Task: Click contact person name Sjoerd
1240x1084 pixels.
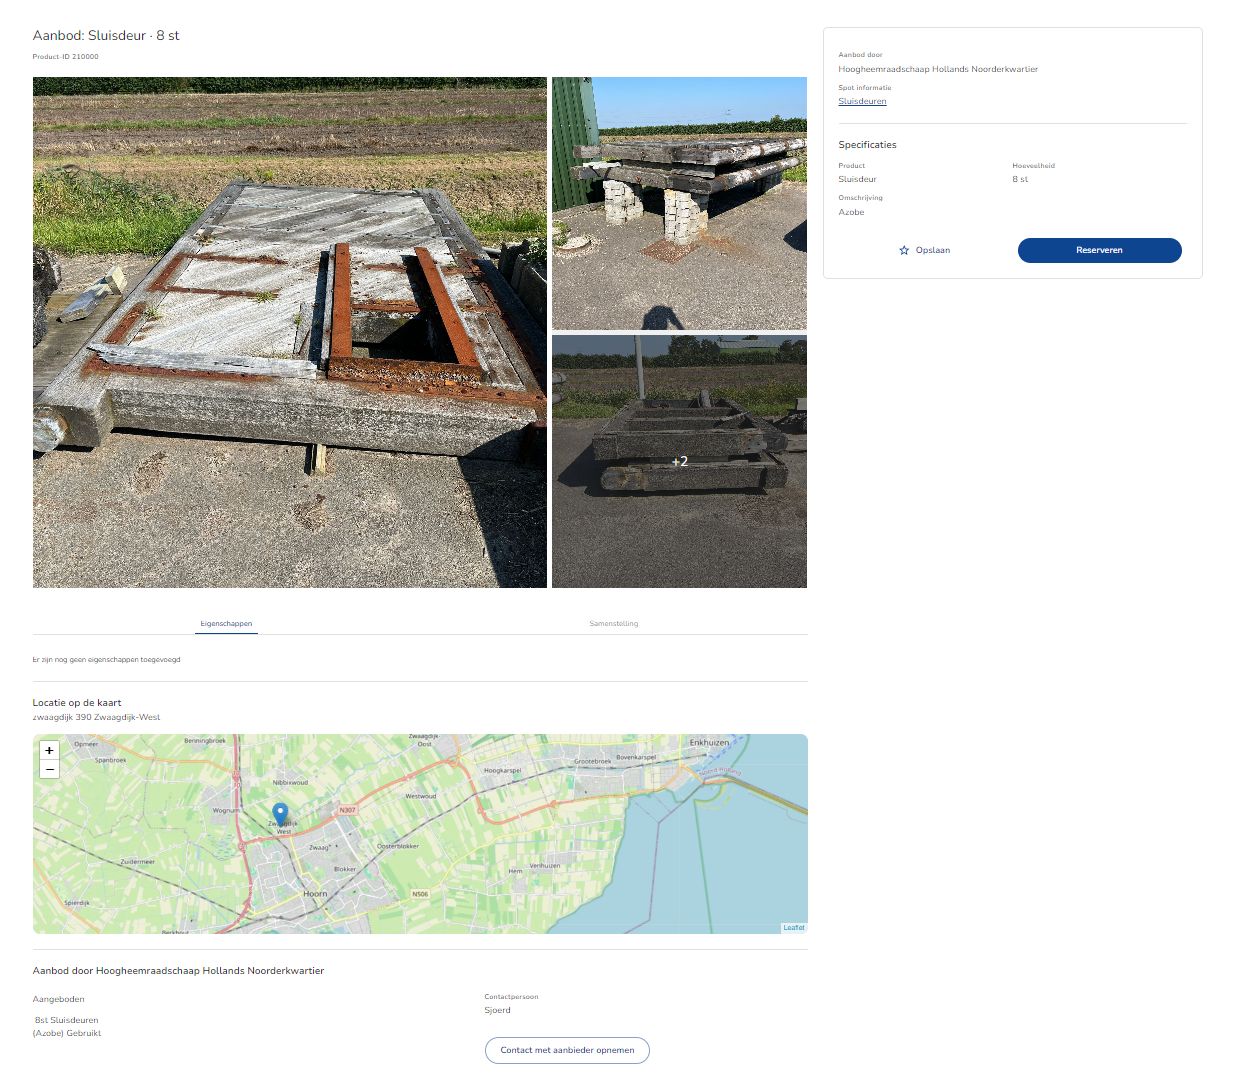Action: coord(497,1010)
